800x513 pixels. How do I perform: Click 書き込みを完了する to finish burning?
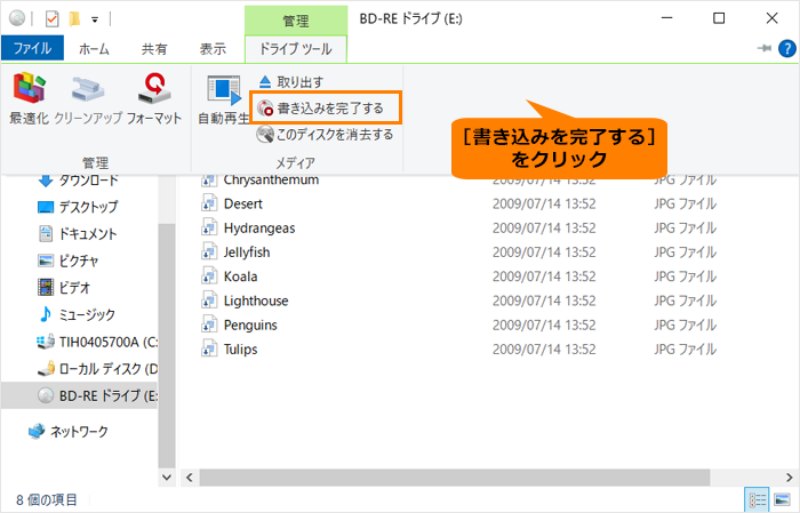[x=325, y=108]
